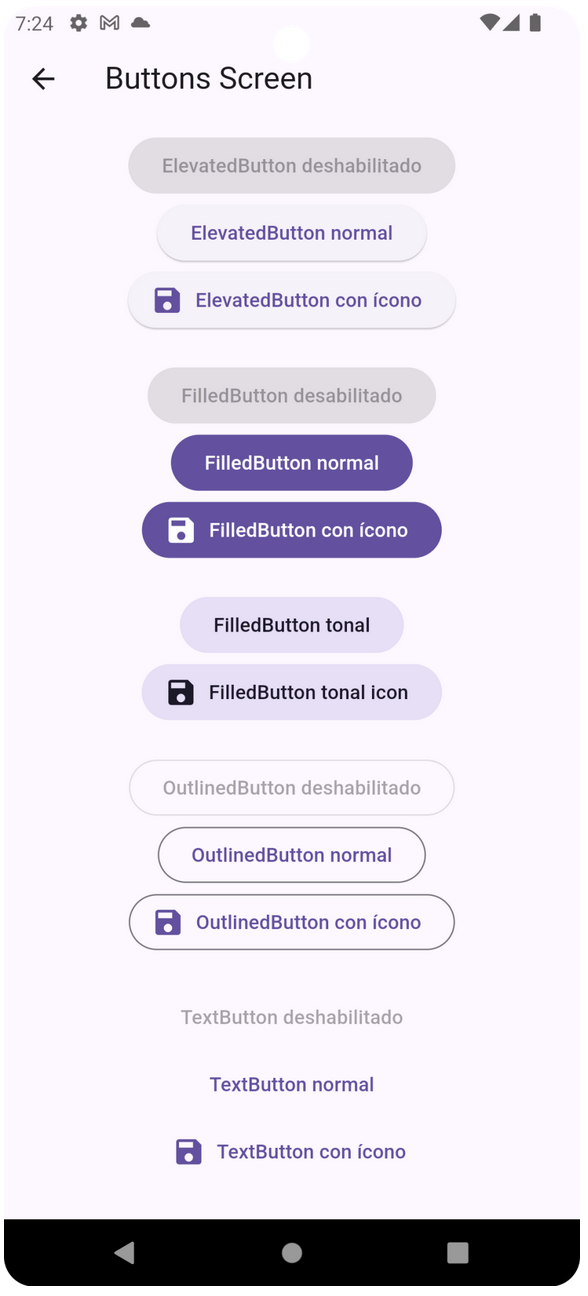This screenshot has height=1296, width=588.
Task: Click ElevatedButton normal
Action: [x=292, y=233]
